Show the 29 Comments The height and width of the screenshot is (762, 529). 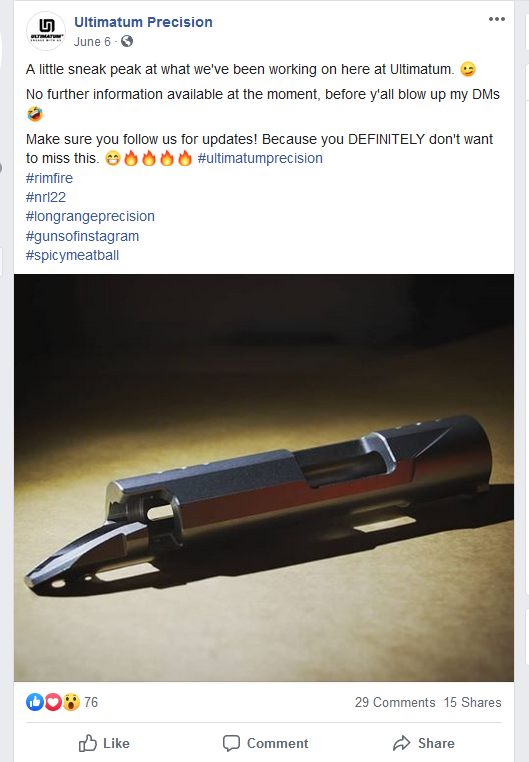coord(395,702)
